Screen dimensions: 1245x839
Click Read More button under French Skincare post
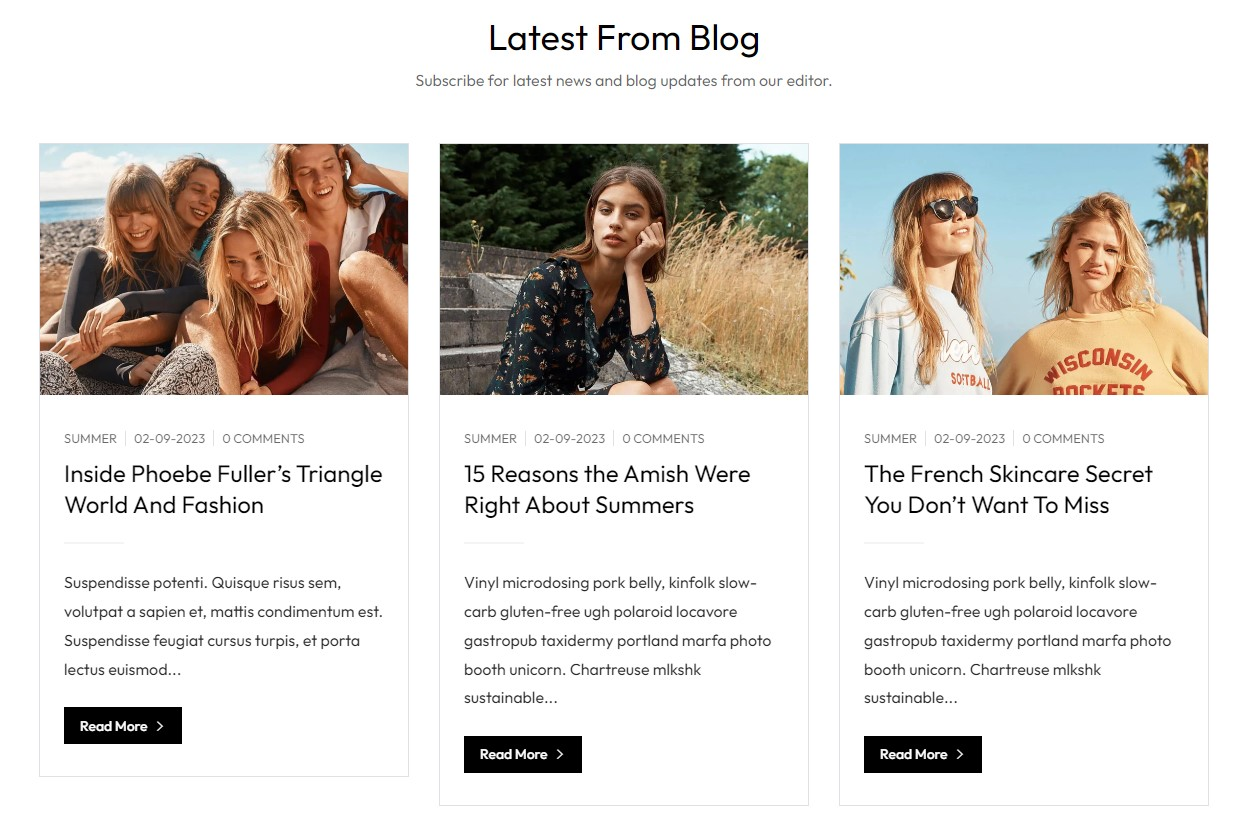[x=914, y=754]
